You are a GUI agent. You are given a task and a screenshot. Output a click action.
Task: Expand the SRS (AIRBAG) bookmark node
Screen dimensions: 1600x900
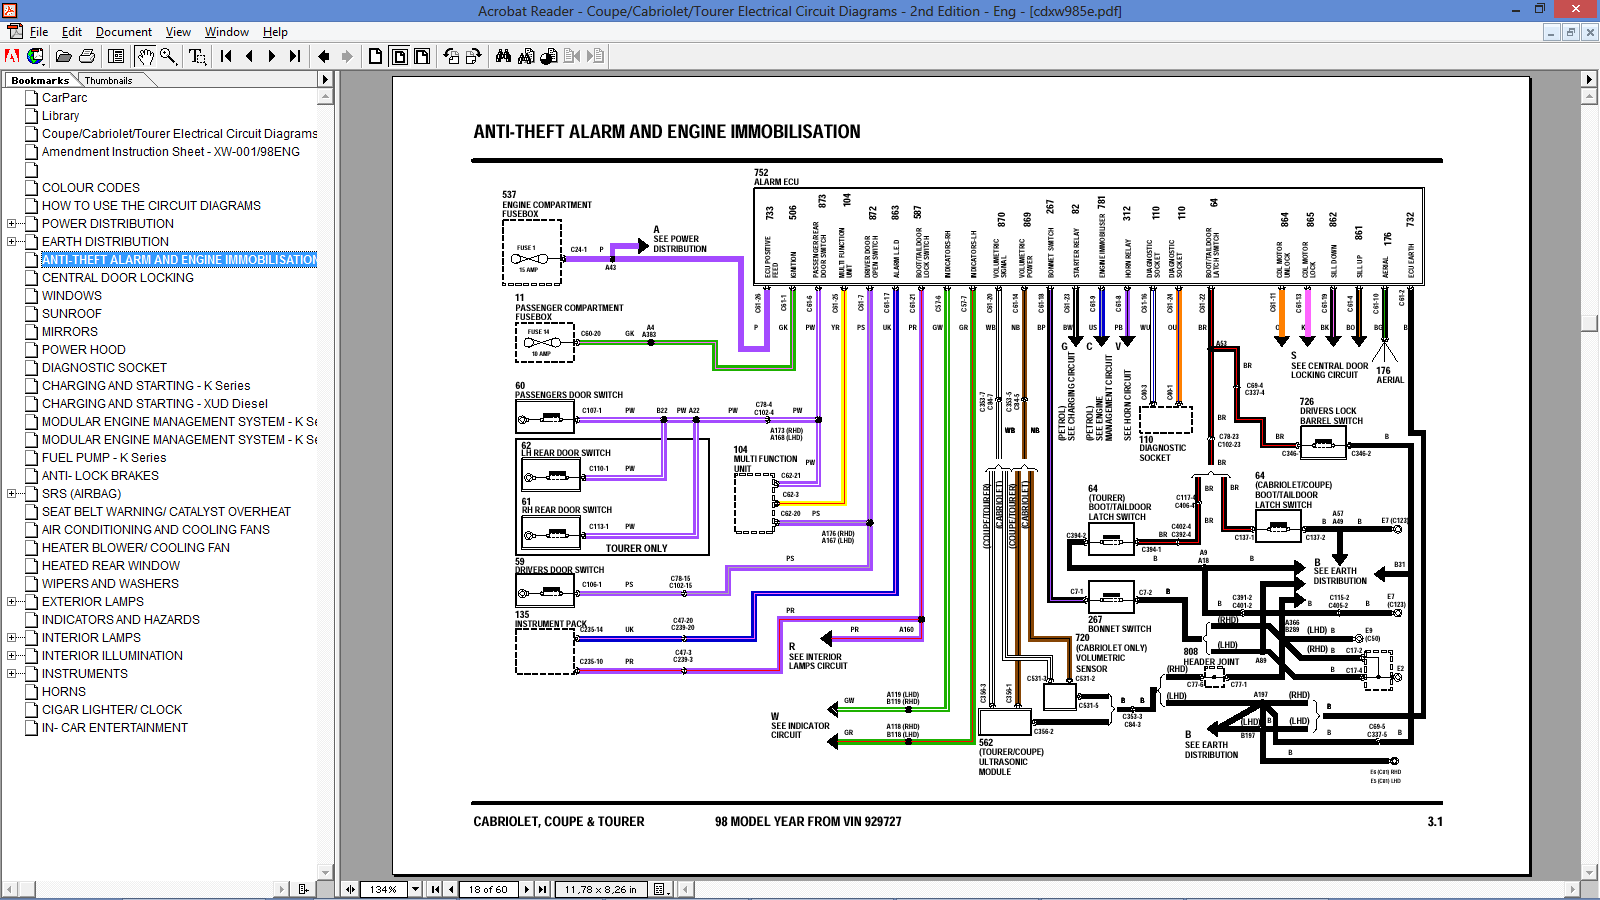12,494
